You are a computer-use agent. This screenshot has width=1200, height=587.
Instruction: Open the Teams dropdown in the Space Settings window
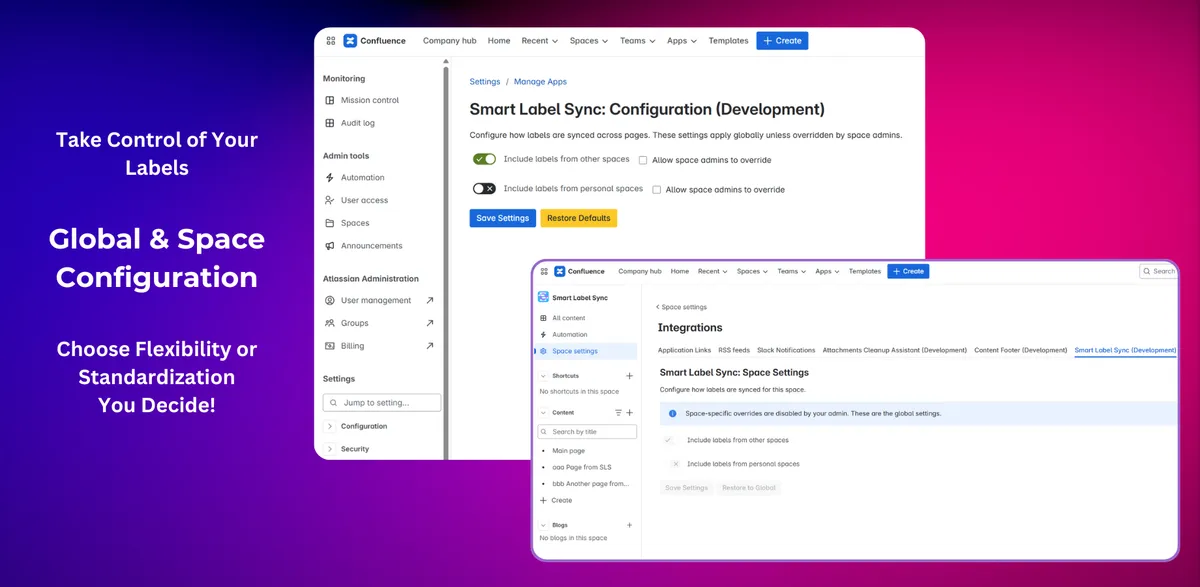(791, 271)
